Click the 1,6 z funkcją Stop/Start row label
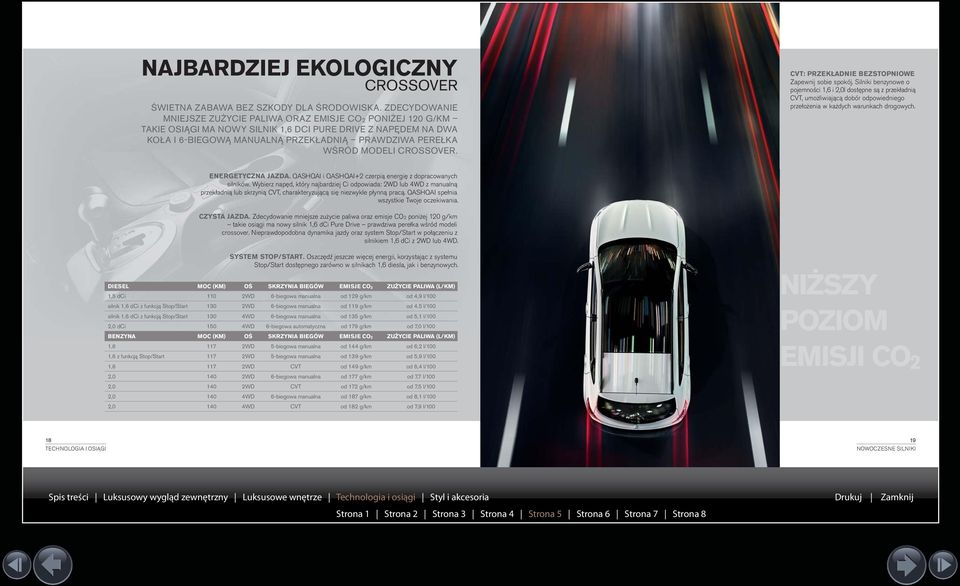The image size is (960, 586). pyautogui.click(x=136, y=356)
